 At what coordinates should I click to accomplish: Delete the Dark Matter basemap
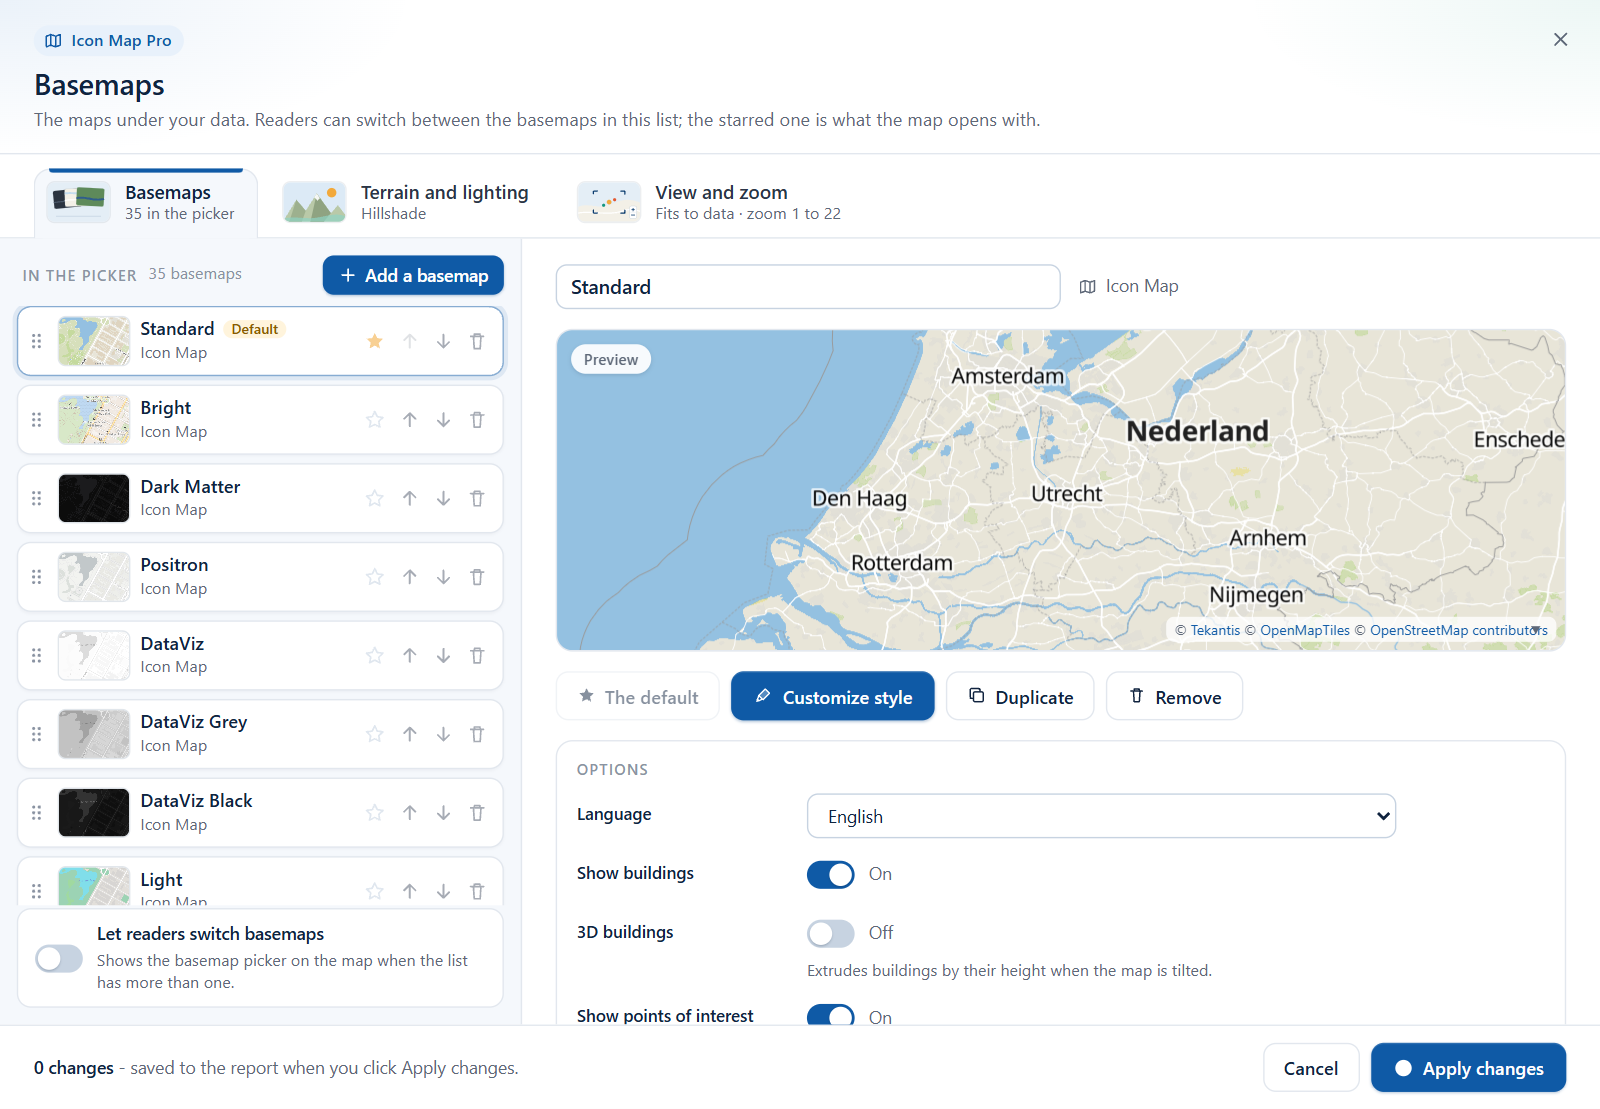(477, 498)
